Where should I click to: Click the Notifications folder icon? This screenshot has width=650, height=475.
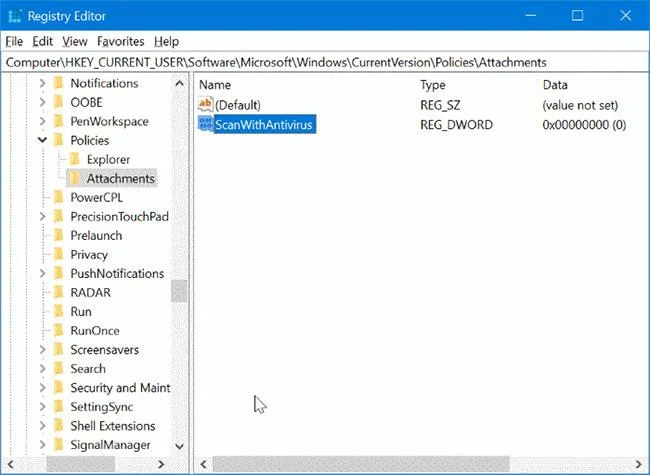[x=59, y=83]
